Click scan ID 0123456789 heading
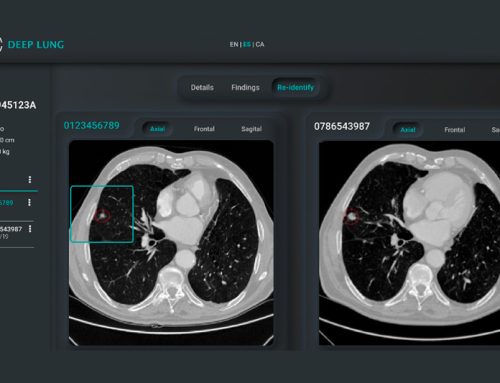500x383 pixels. (x=92, y=126)
